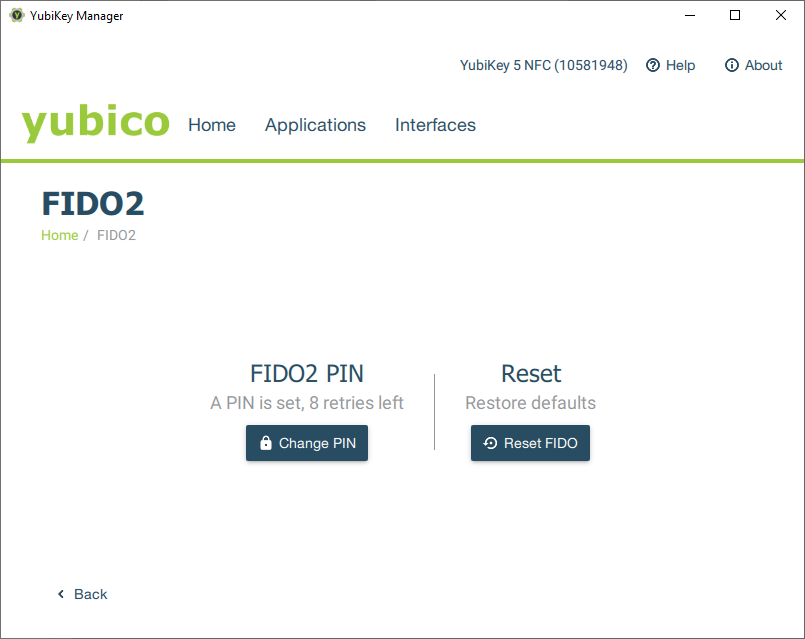Open the About link text
The width and height of the screenshot is (805, 639).
[763, 65]
